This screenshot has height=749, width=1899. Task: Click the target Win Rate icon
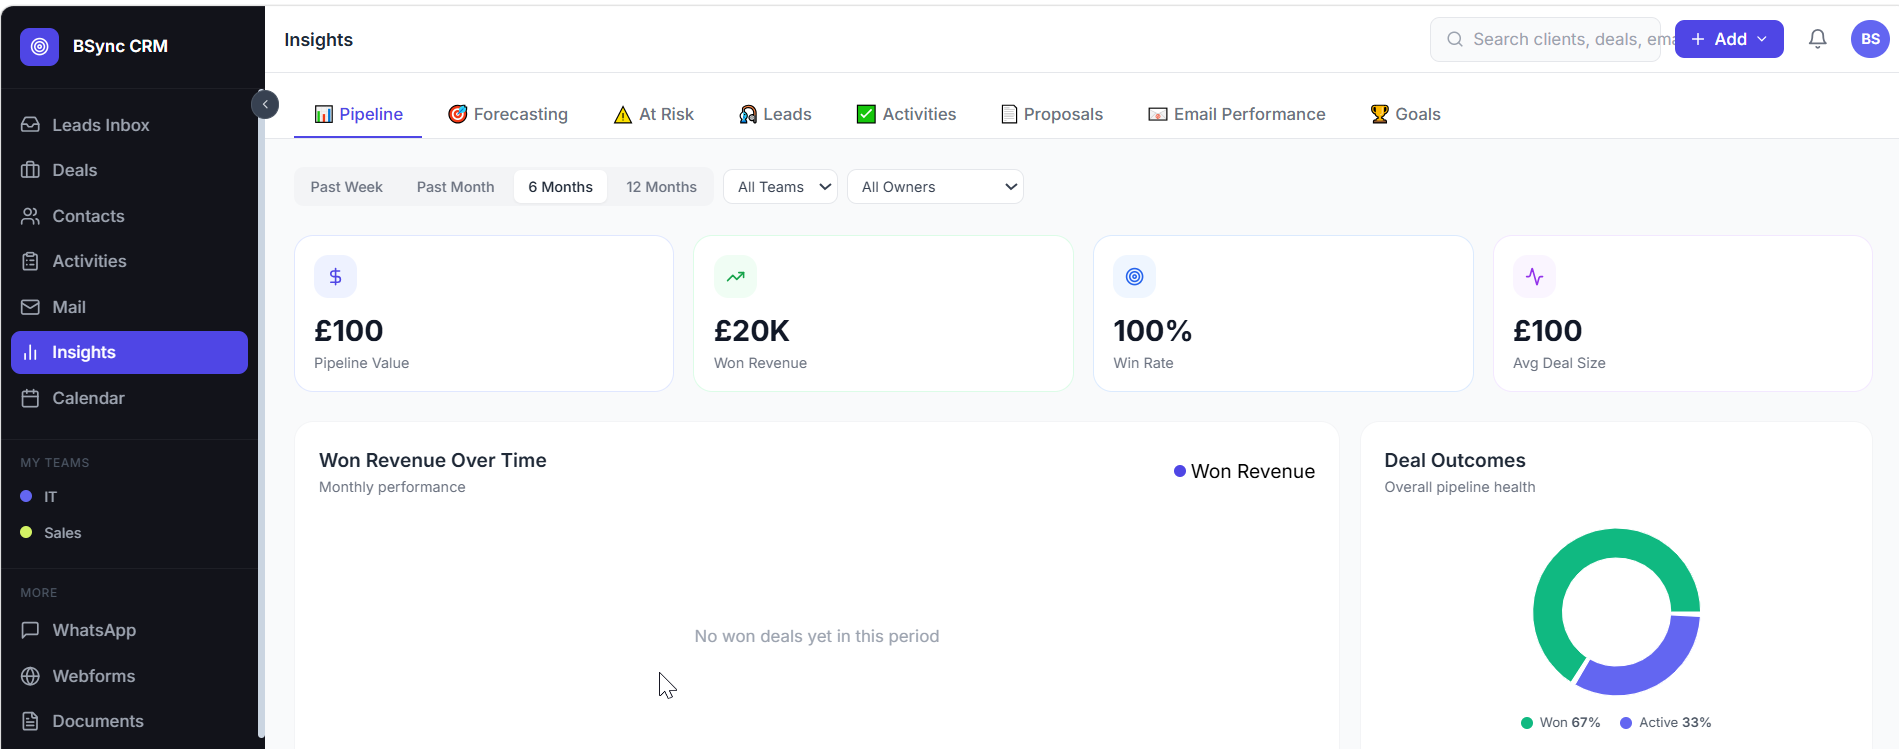click(x=1135, y=276)
